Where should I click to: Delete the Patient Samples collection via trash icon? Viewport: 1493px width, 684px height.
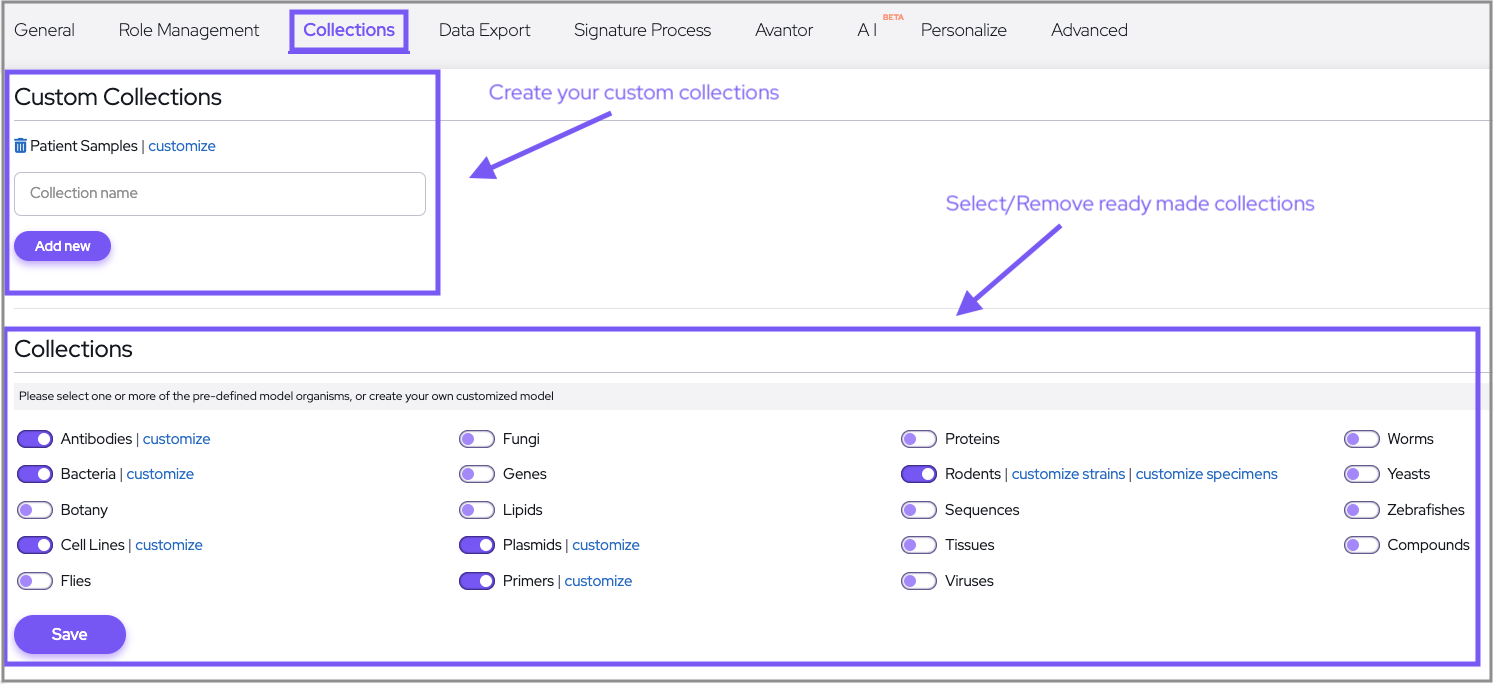pyautogui.click(x=21, y=146)
